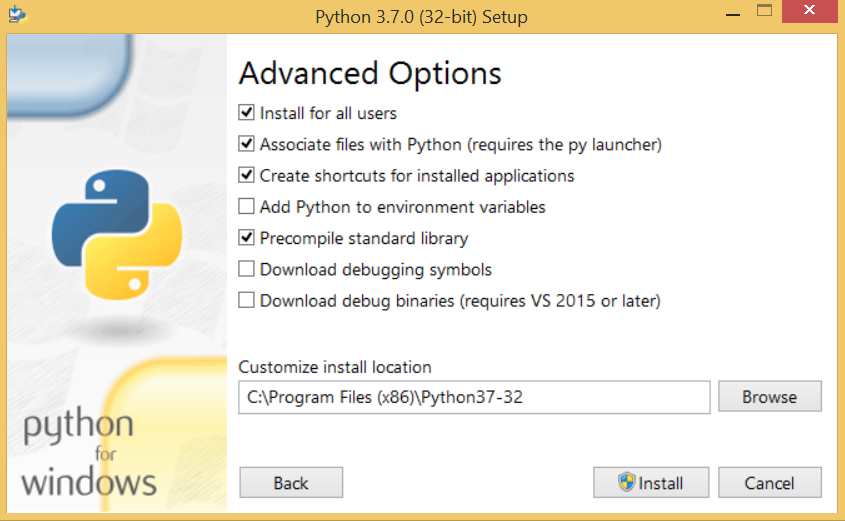Image resolution: width=845 pixels, height=521 pixels.
Task: Click the install location path field
Action: 474,397
